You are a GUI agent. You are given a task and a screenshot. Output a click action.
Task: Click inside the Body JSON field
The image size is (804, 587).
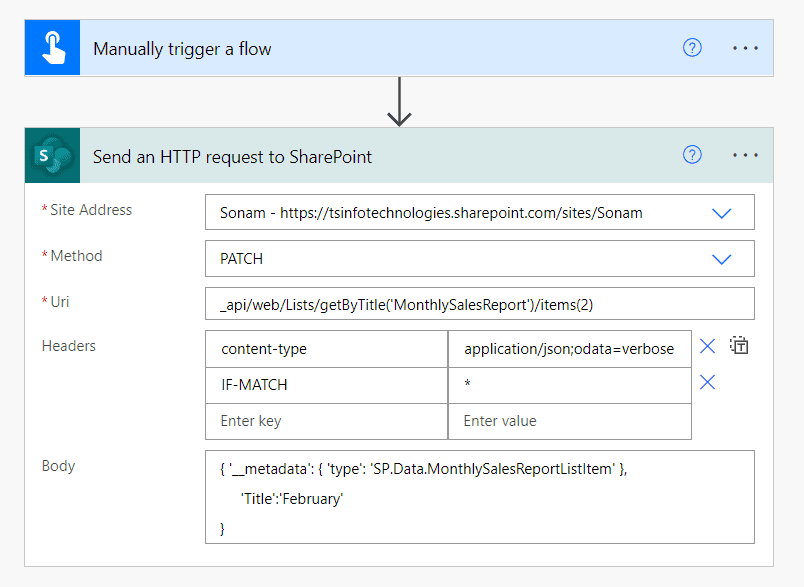(479, 497)
